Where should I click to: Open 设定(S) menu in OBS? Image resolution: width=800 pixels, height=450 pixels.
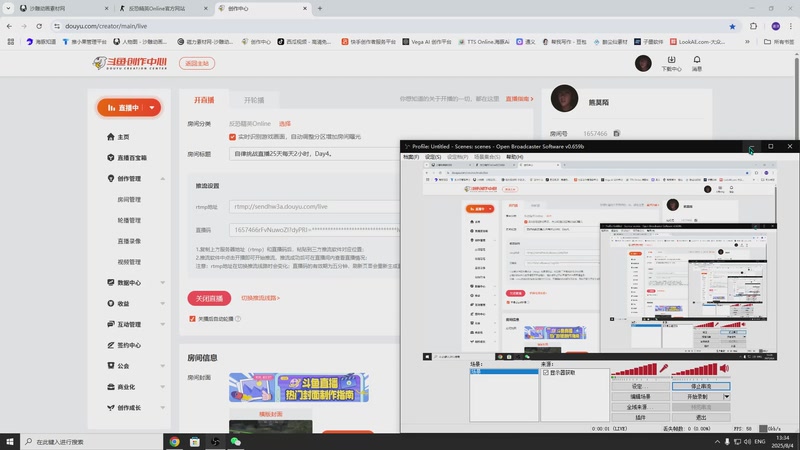433,157
